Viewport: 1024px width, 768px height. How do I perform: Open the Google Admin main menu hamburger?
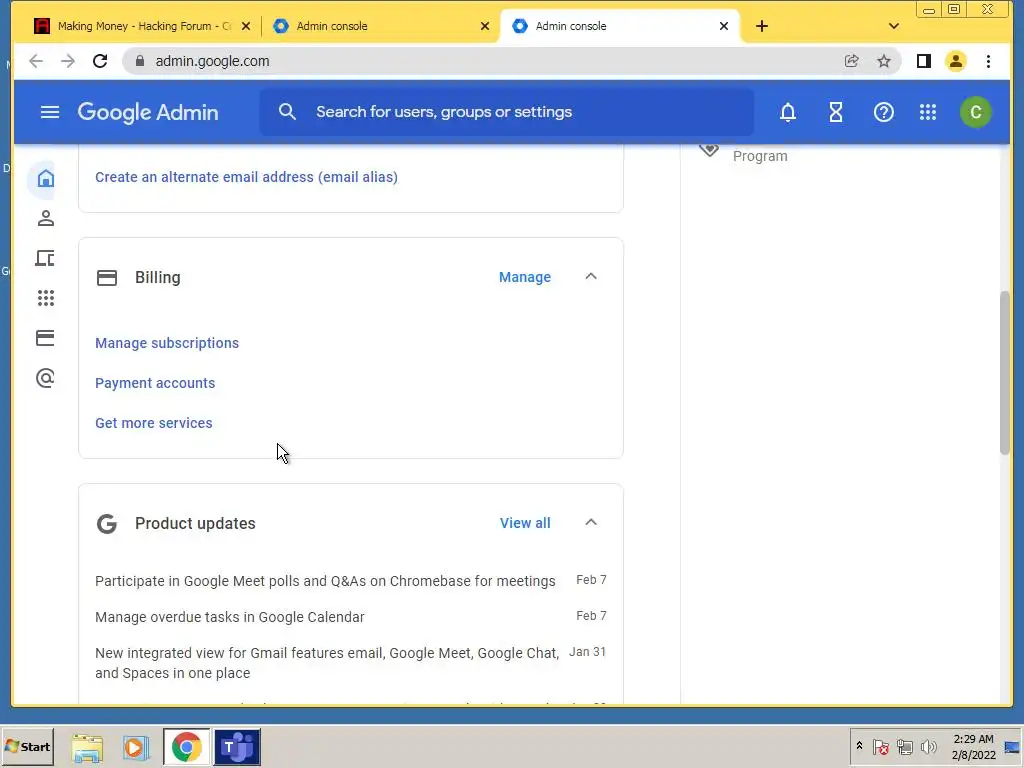50,112
